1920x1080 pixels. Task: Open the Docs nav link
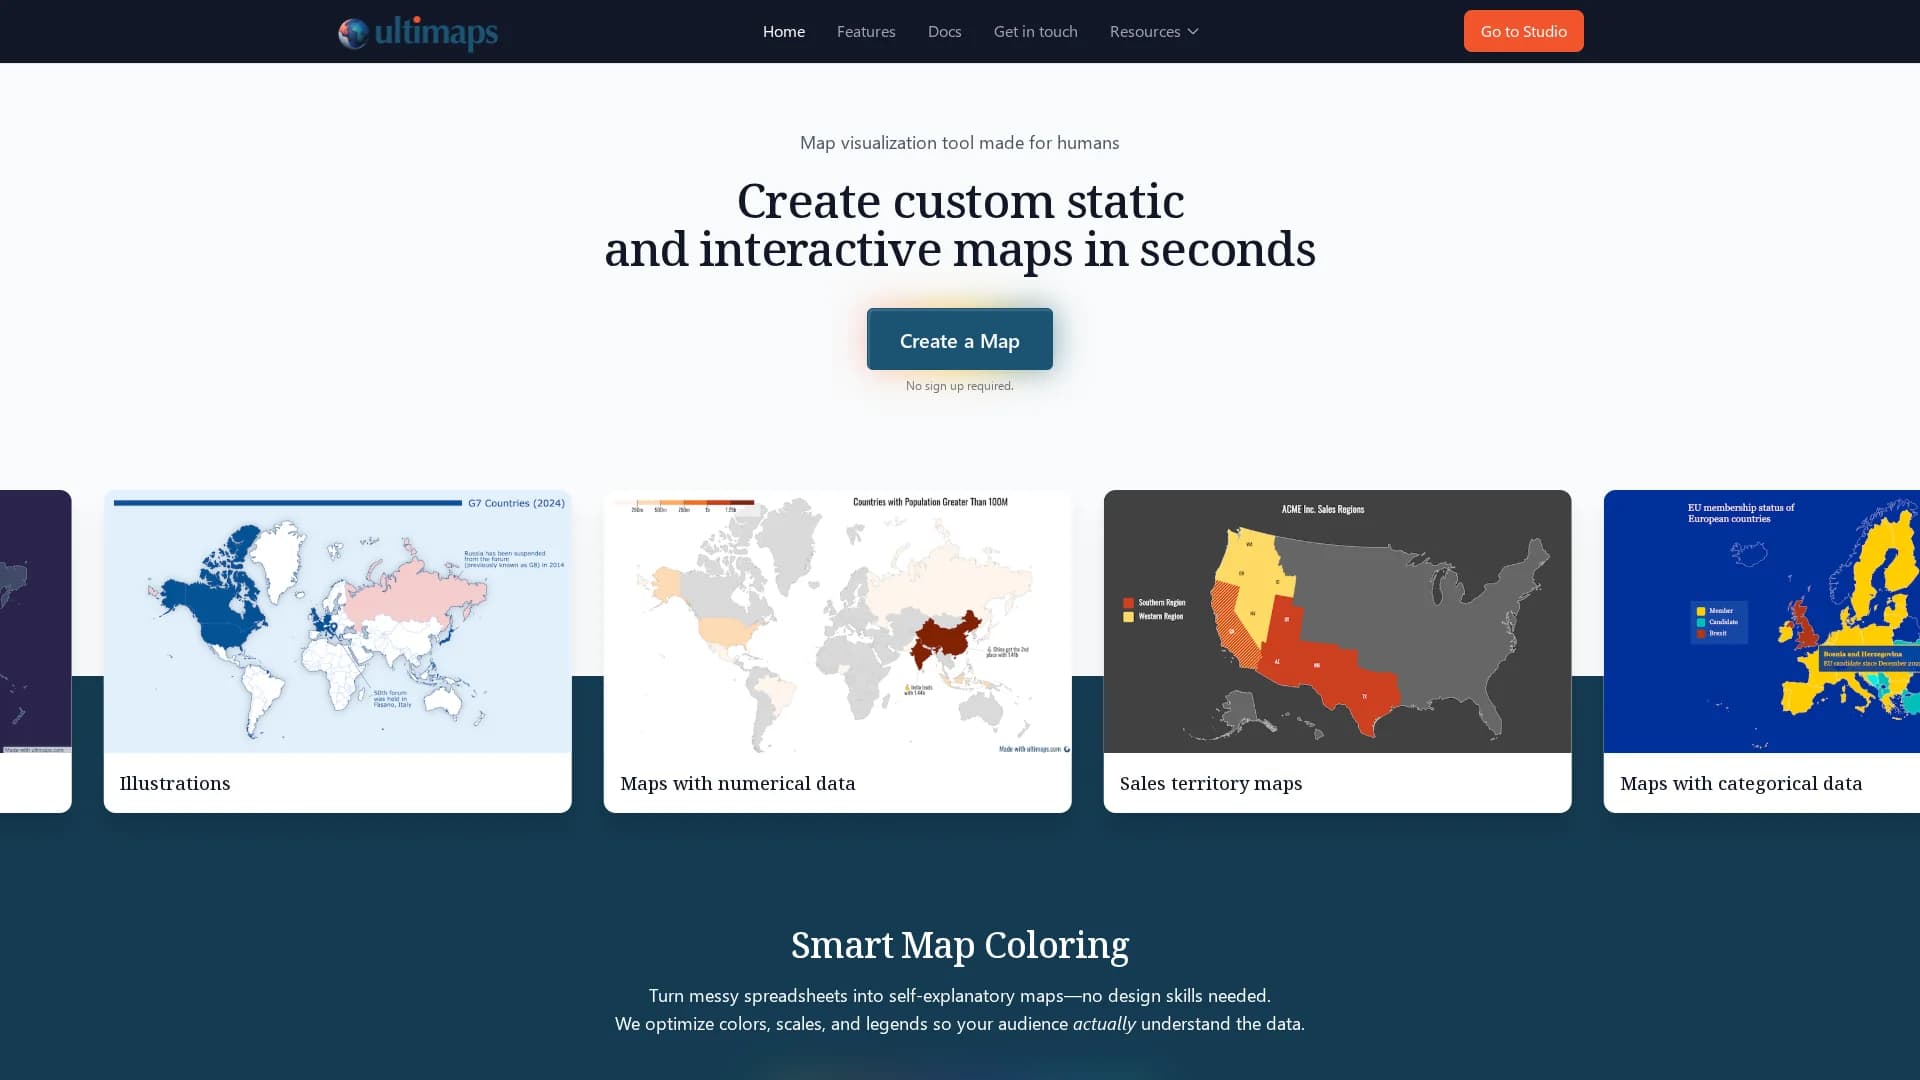[x=944, y=31]
